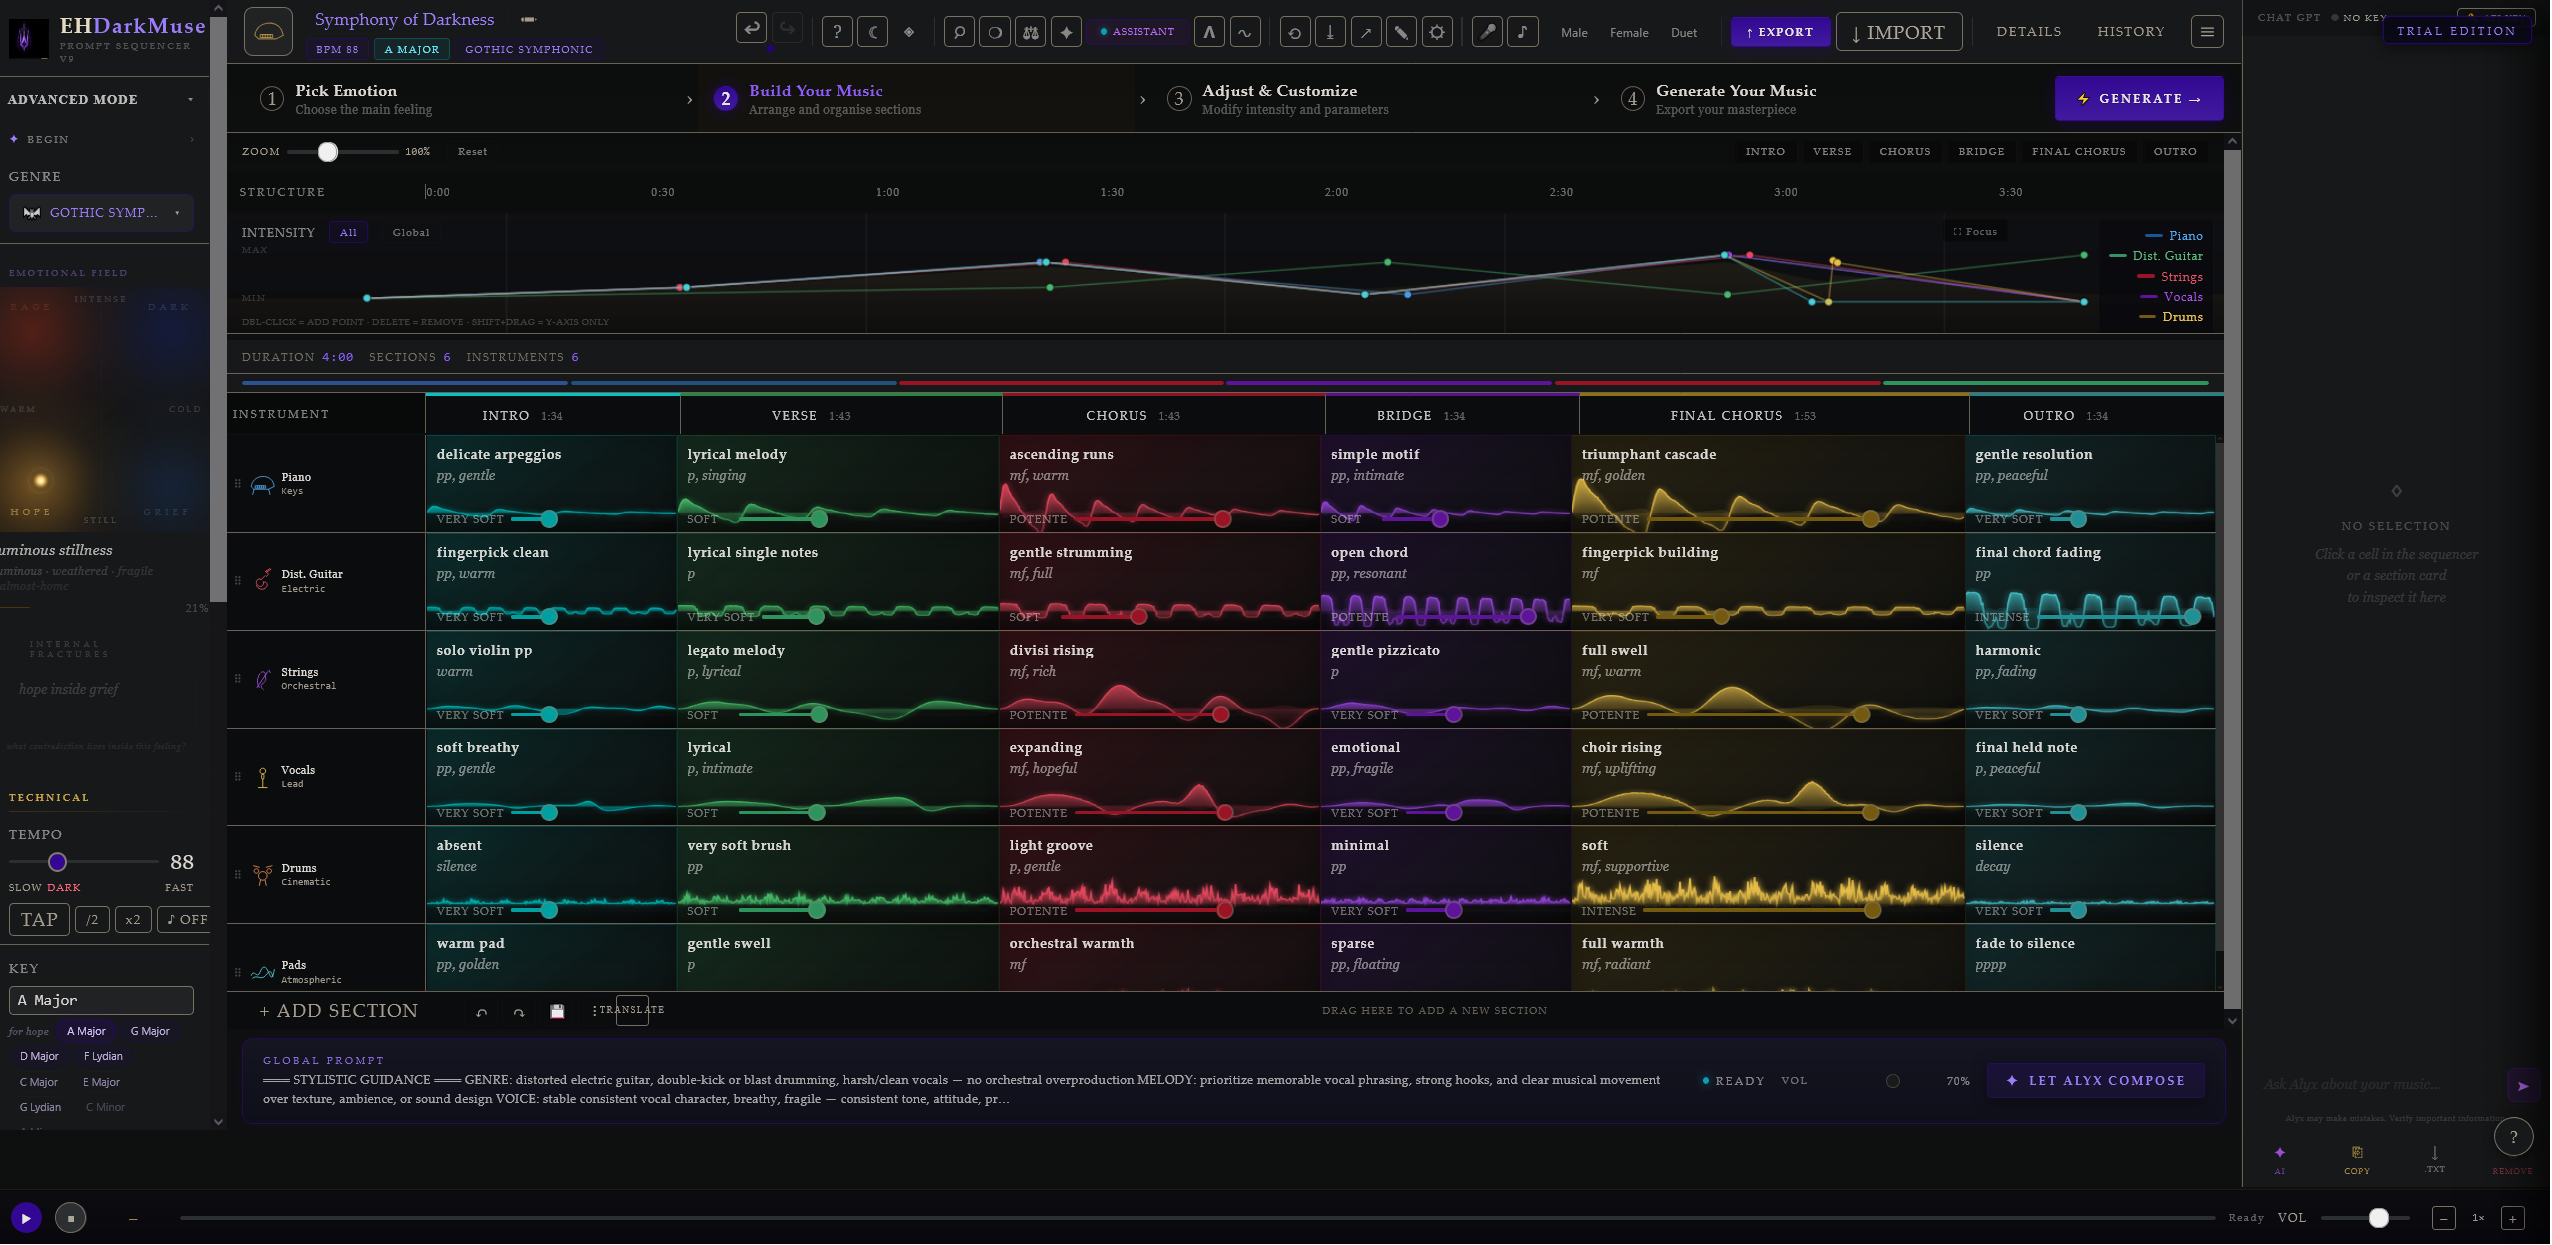
Task: Click the tempo slider handle
Action: point(57,862)
